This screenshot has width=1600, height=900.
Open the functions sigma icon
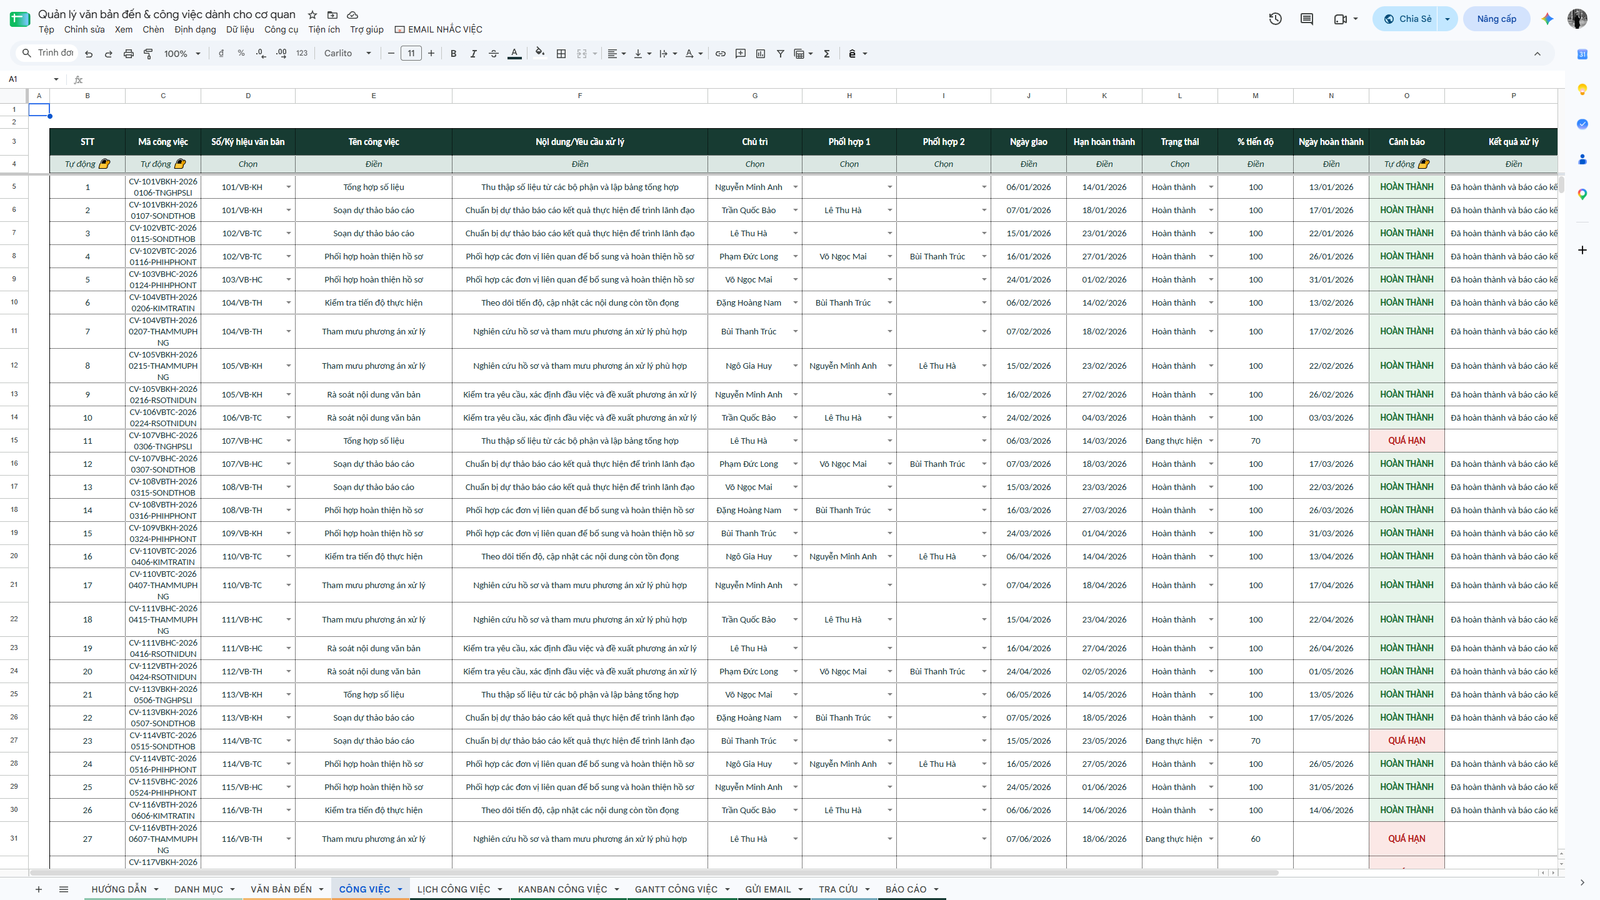(x=827, y=54)
